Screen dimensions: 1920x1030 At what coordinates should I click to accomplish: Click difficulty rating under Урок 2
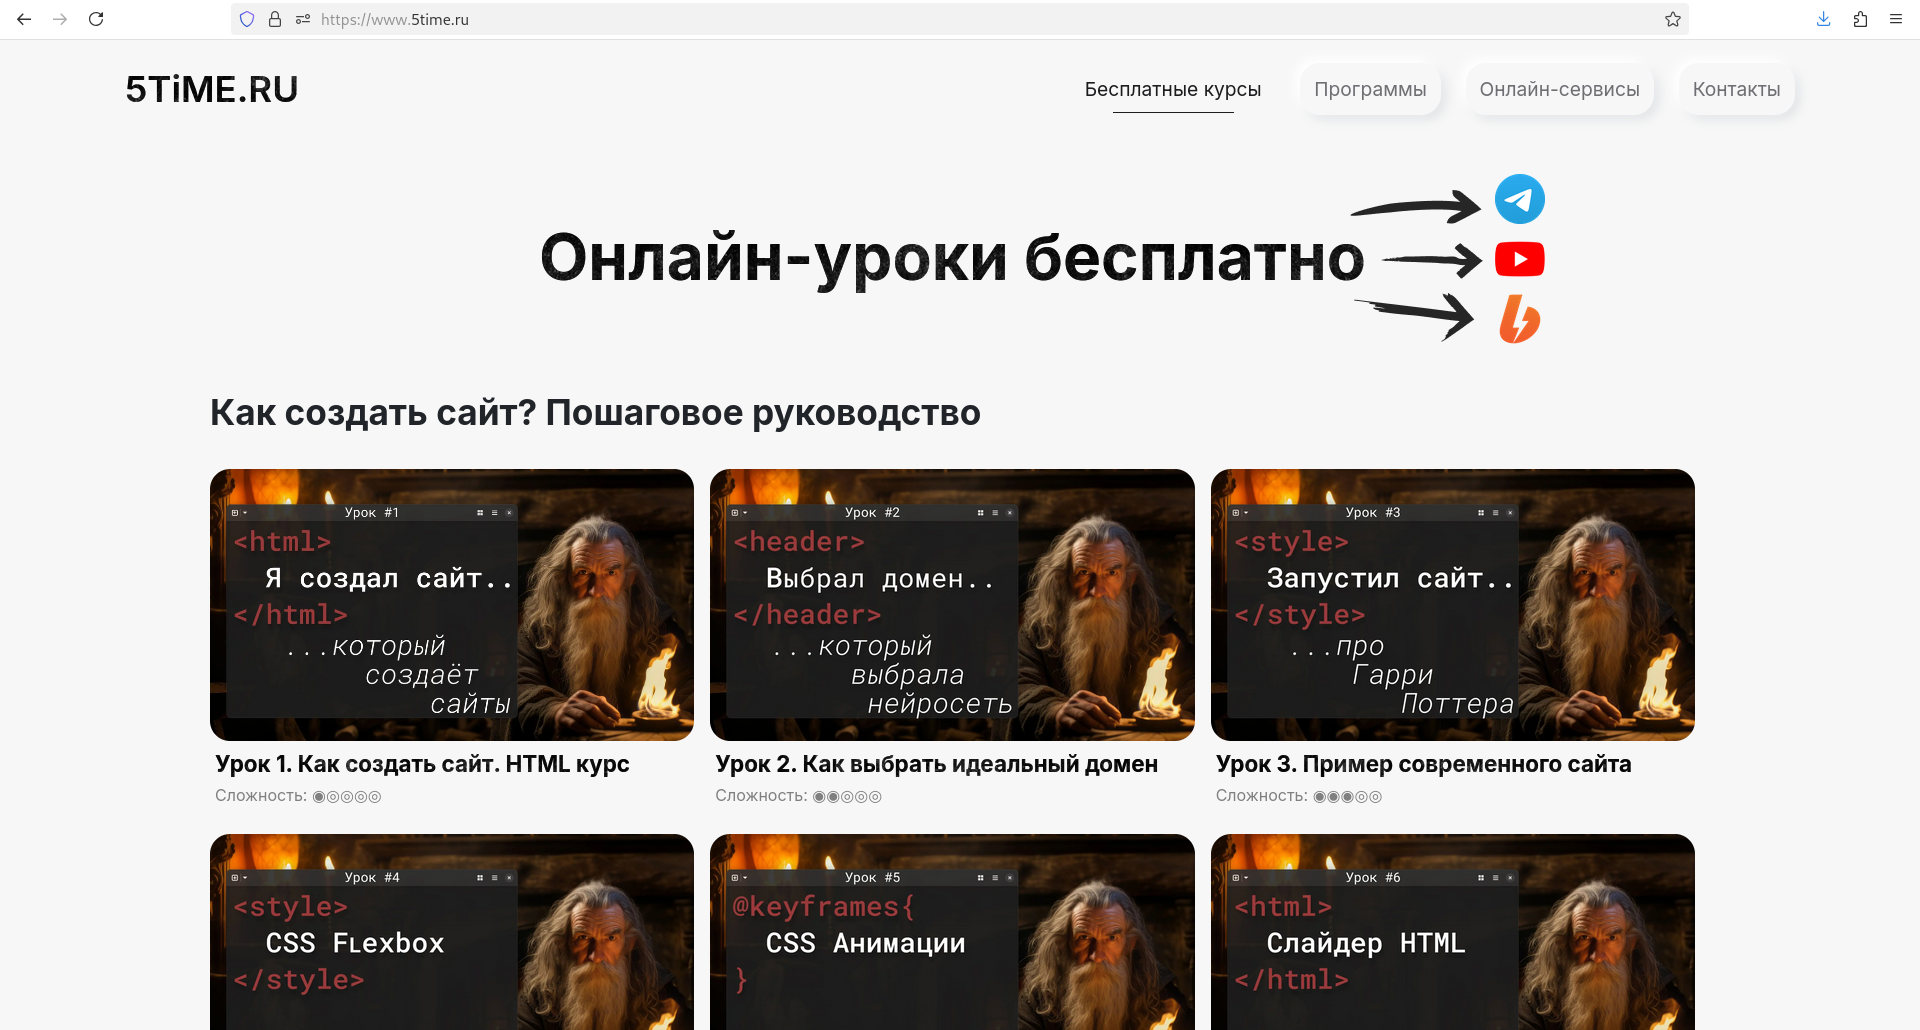(798, 796)
